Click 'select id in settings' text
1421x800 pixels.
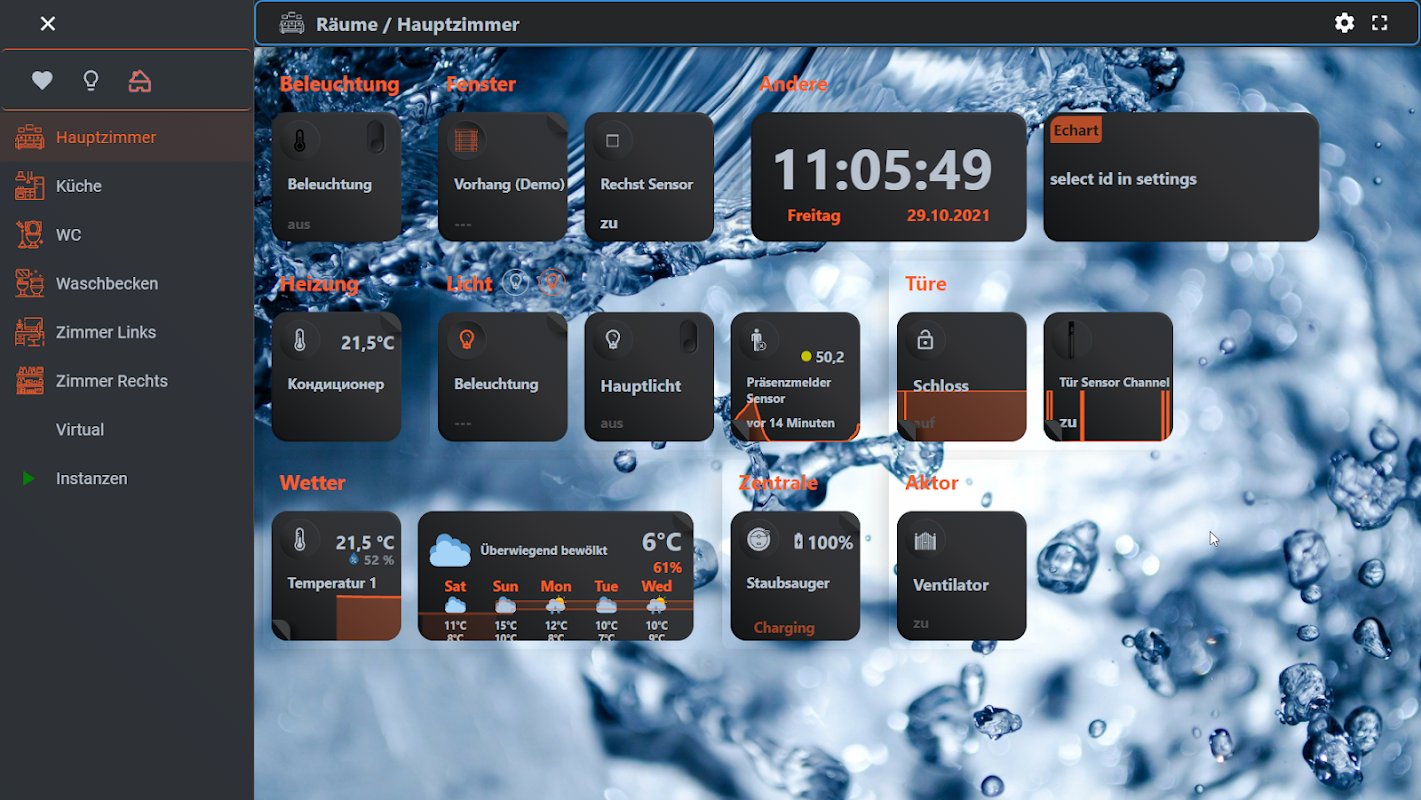1123,180
